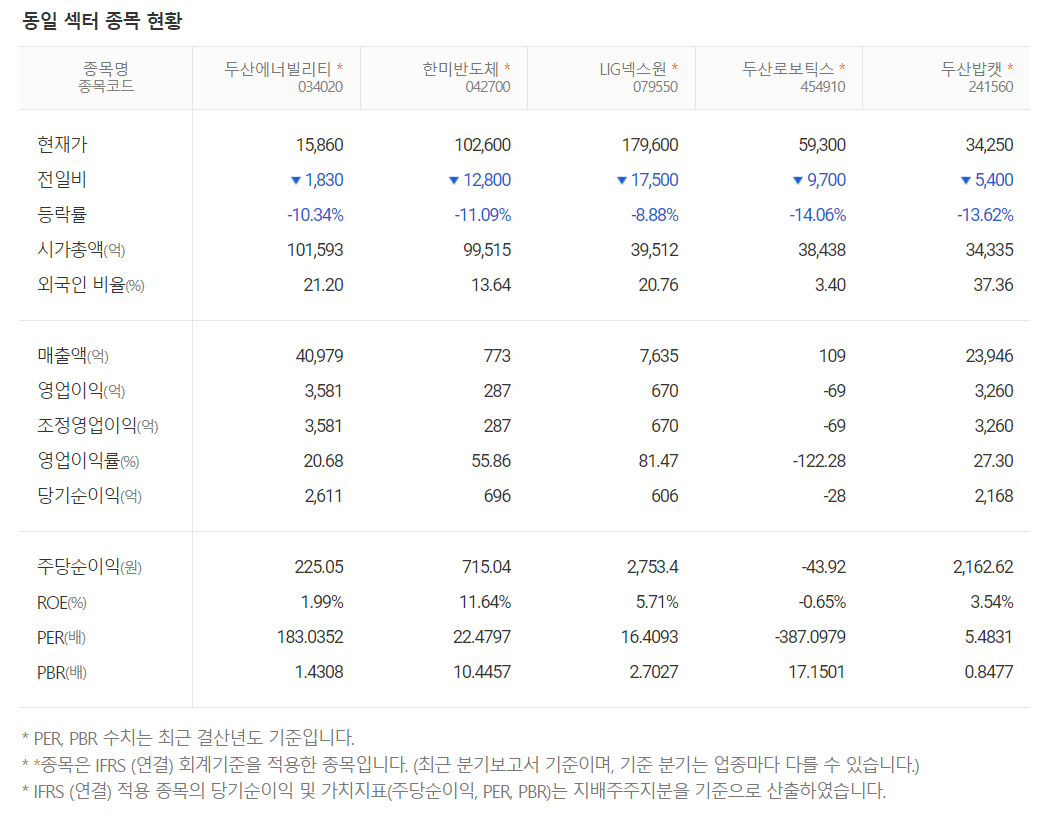Click 두산에너빌리티 current price 15,860

320,145
